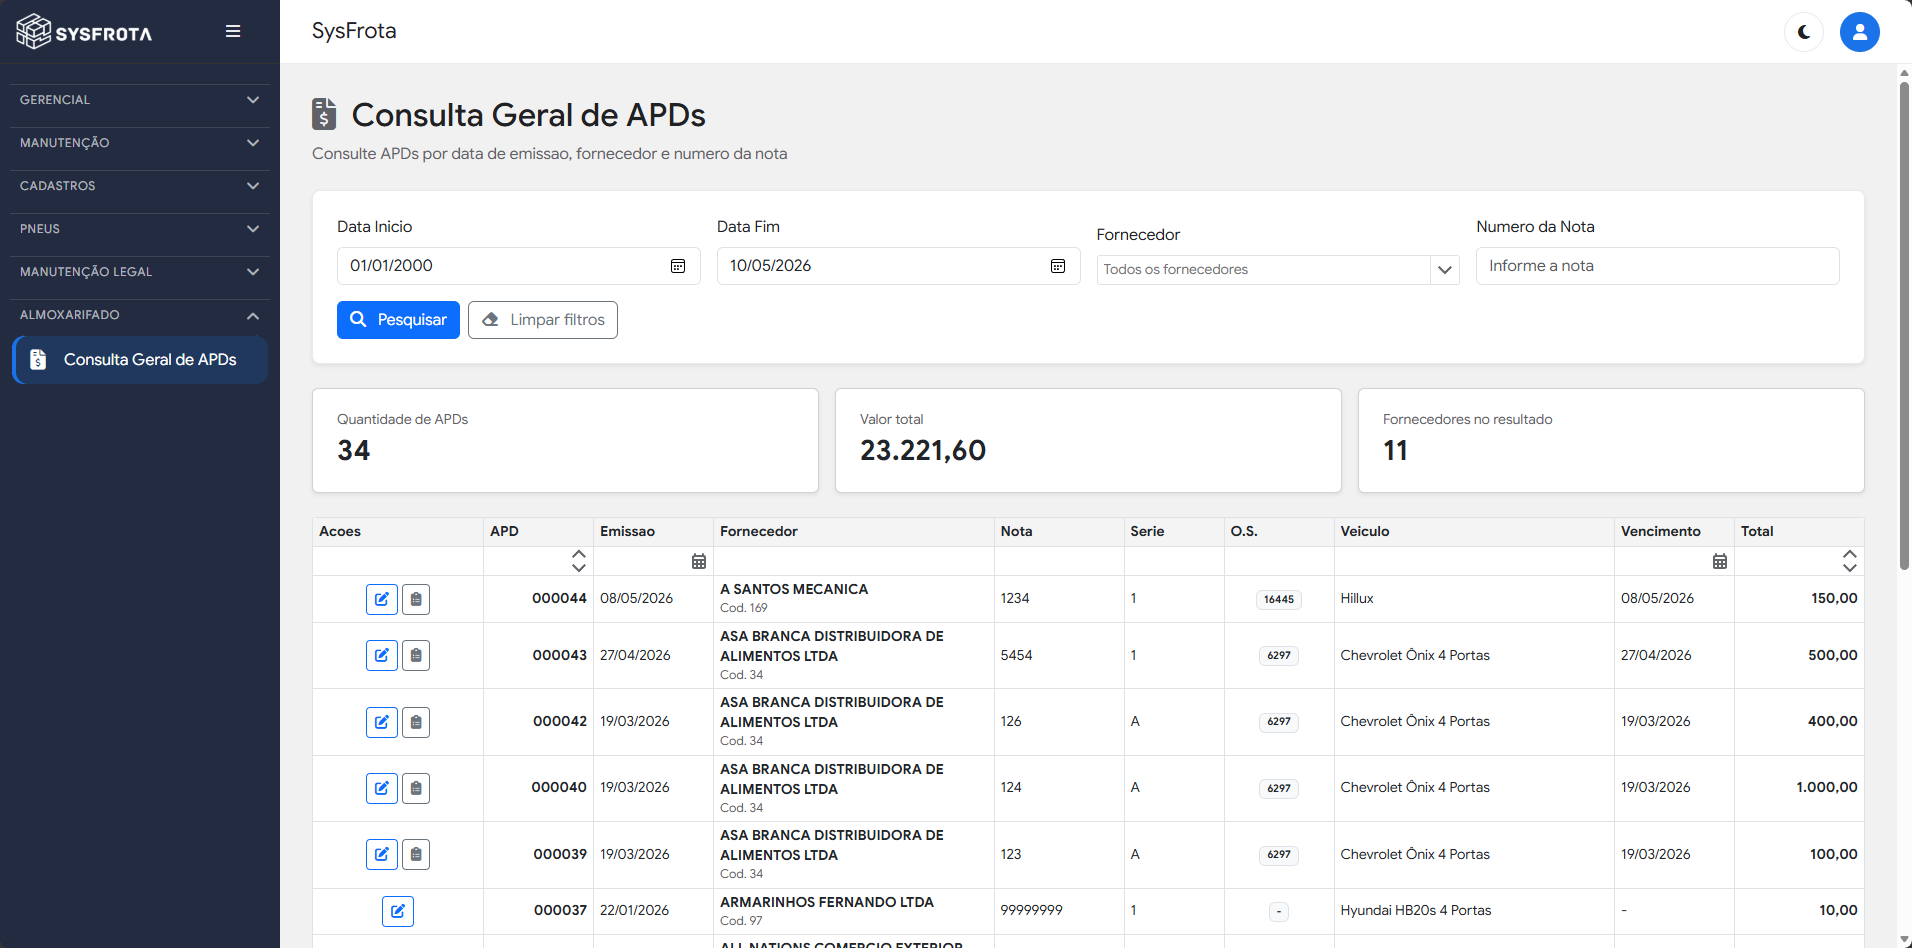Image resolution: width=1912 pixels, height=948 pixels.
Task: Open clipboard icon for APD 000043
Action: tap(416, 656)
